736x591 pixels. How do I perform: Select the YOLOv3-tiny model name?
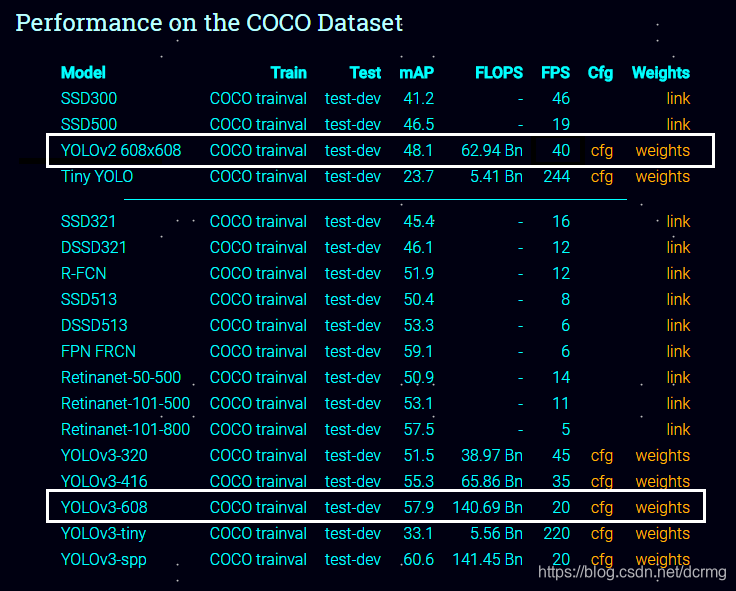103,534
